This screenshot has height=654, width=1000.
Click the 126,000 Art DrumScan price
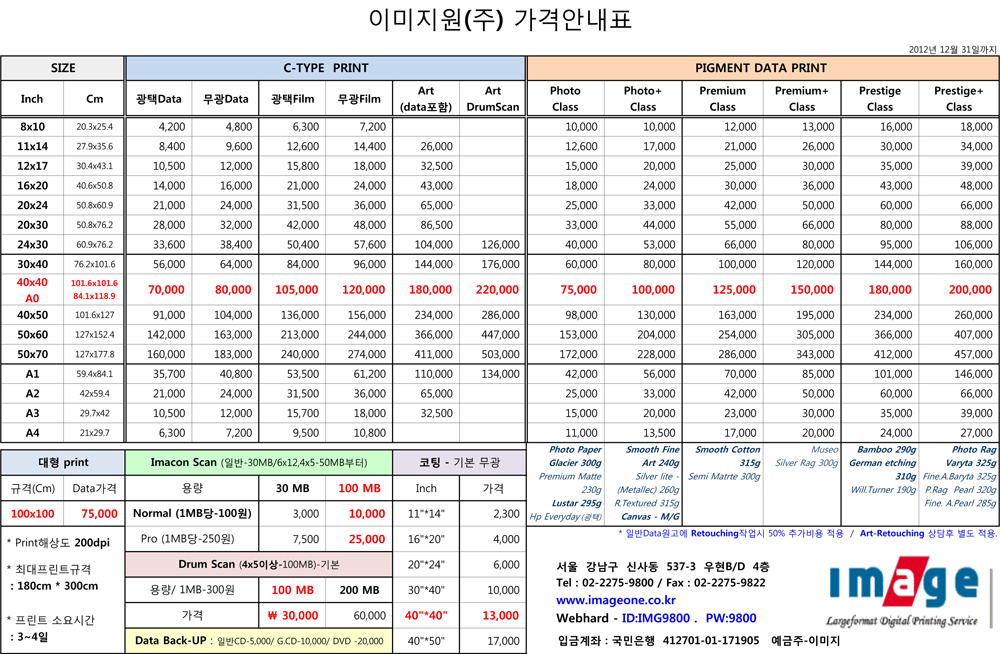[x=500, y=244]
